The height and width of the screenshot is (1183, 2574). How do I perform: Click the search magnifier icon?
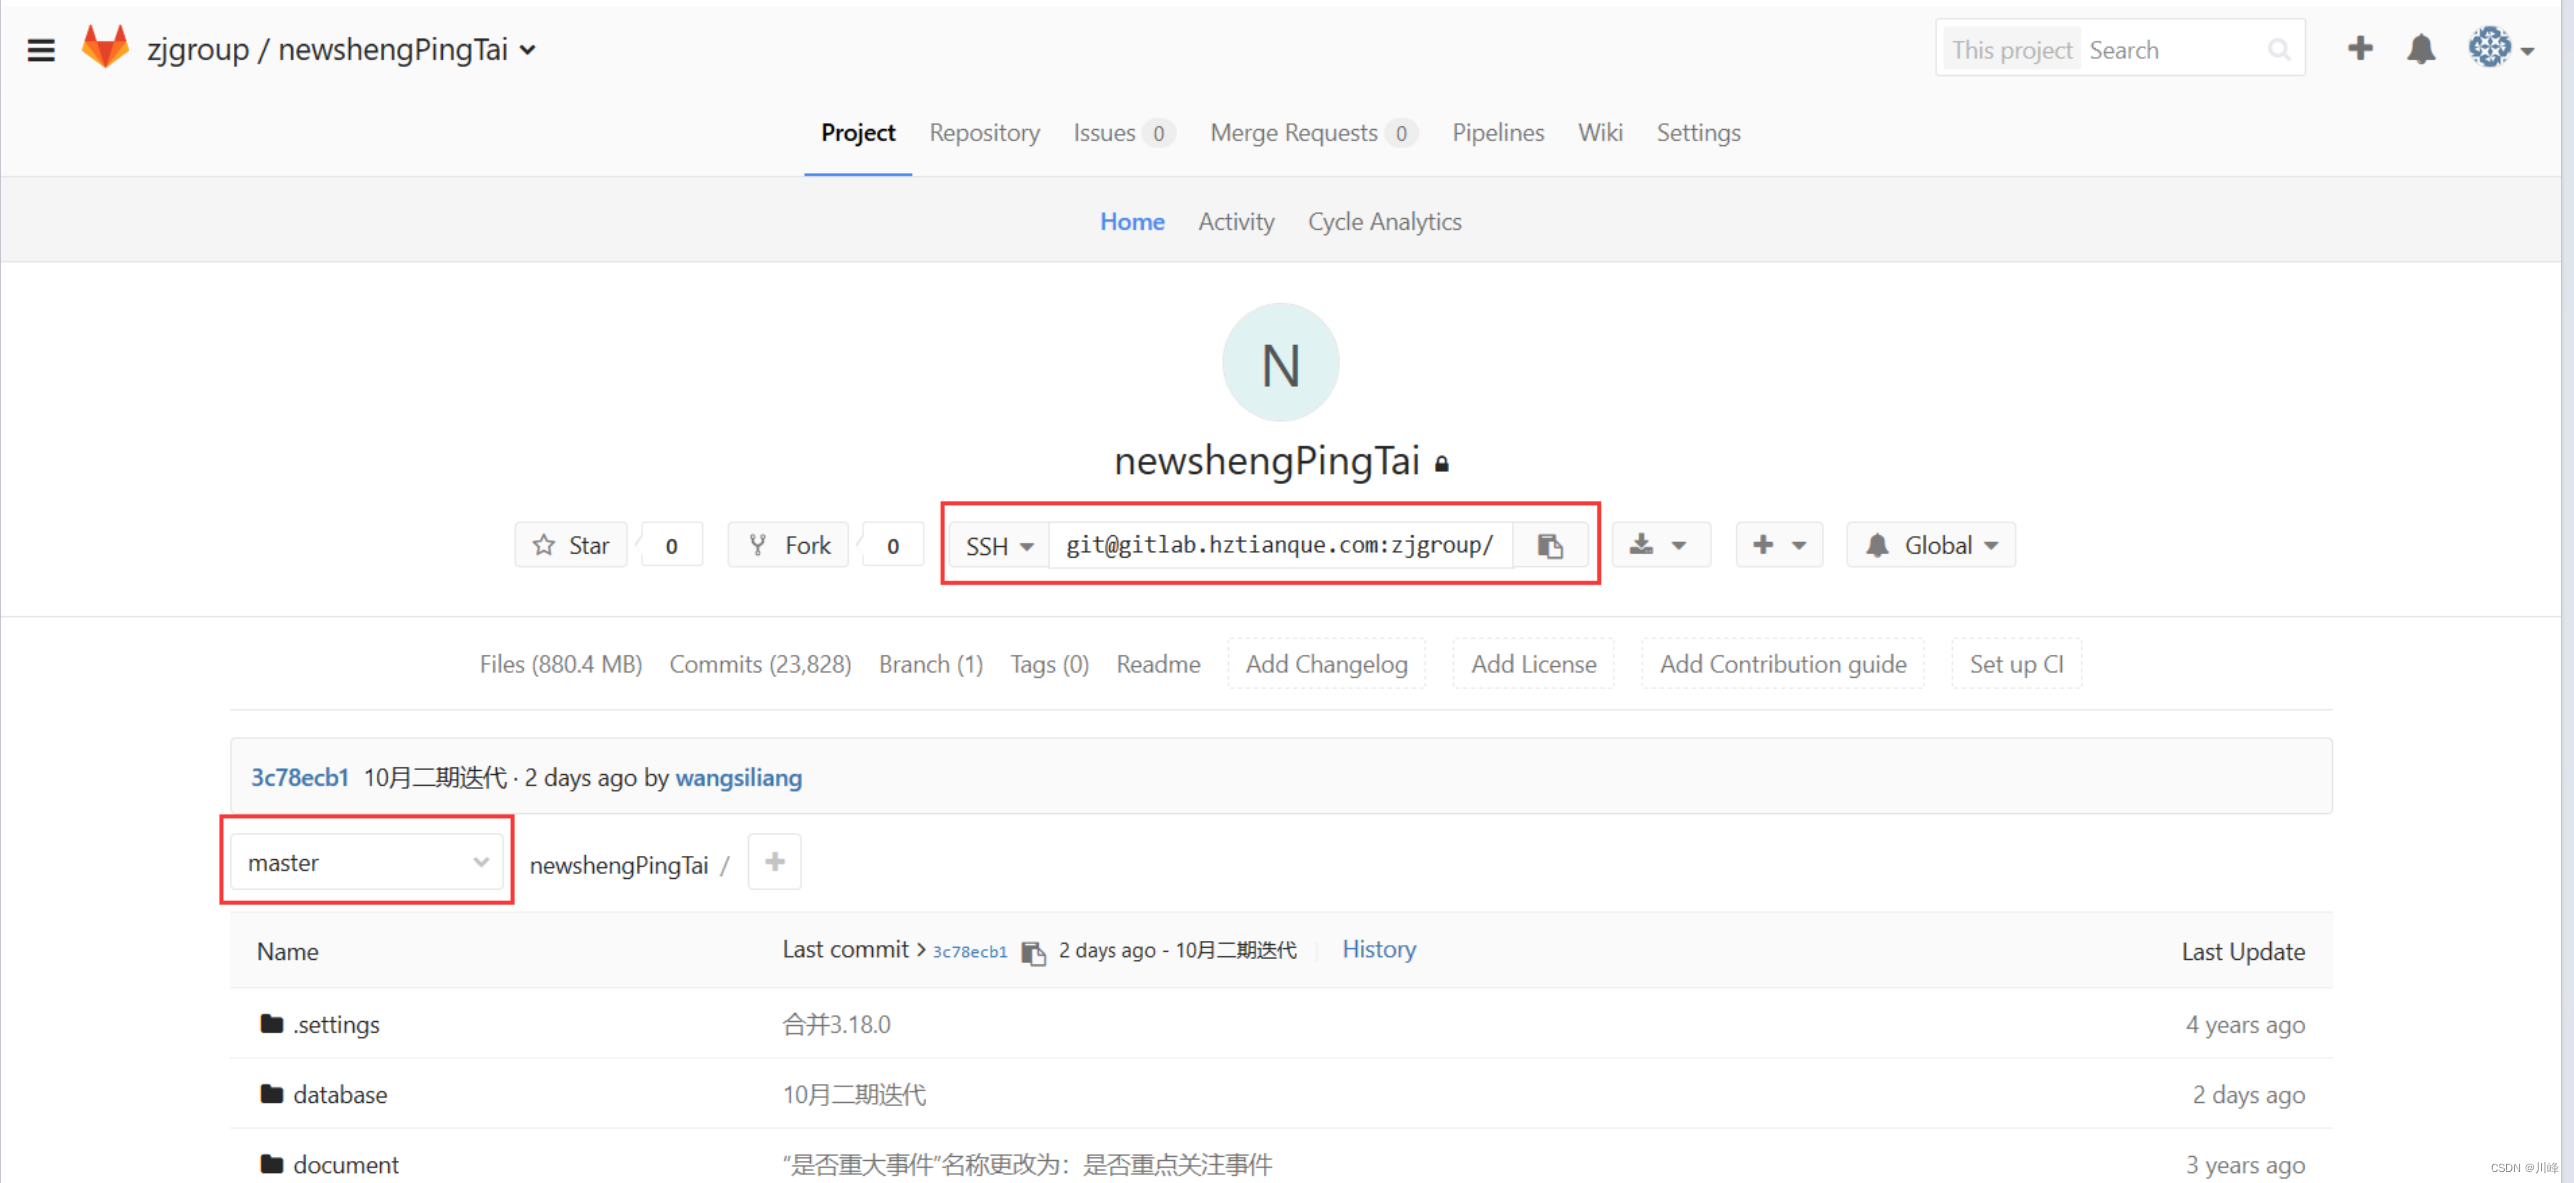tap(2278, 49)
